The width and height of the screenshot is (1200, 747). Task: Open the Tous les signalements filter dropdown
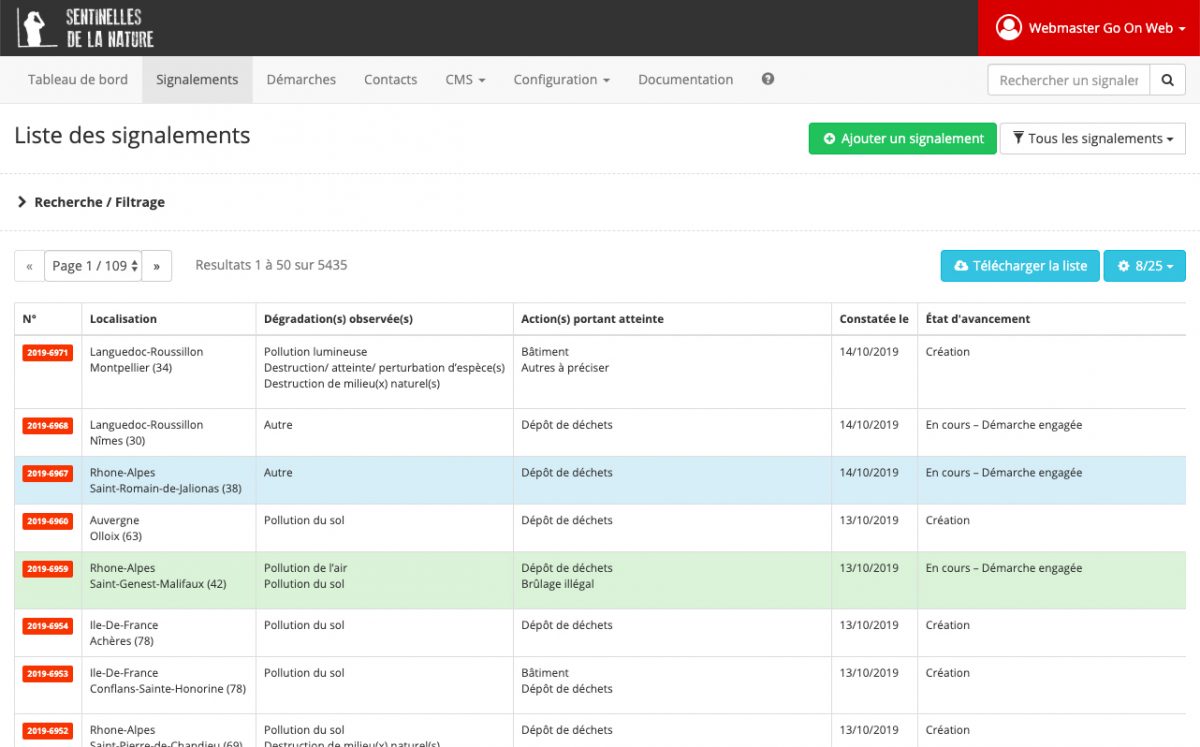[x=1093, y=139]
